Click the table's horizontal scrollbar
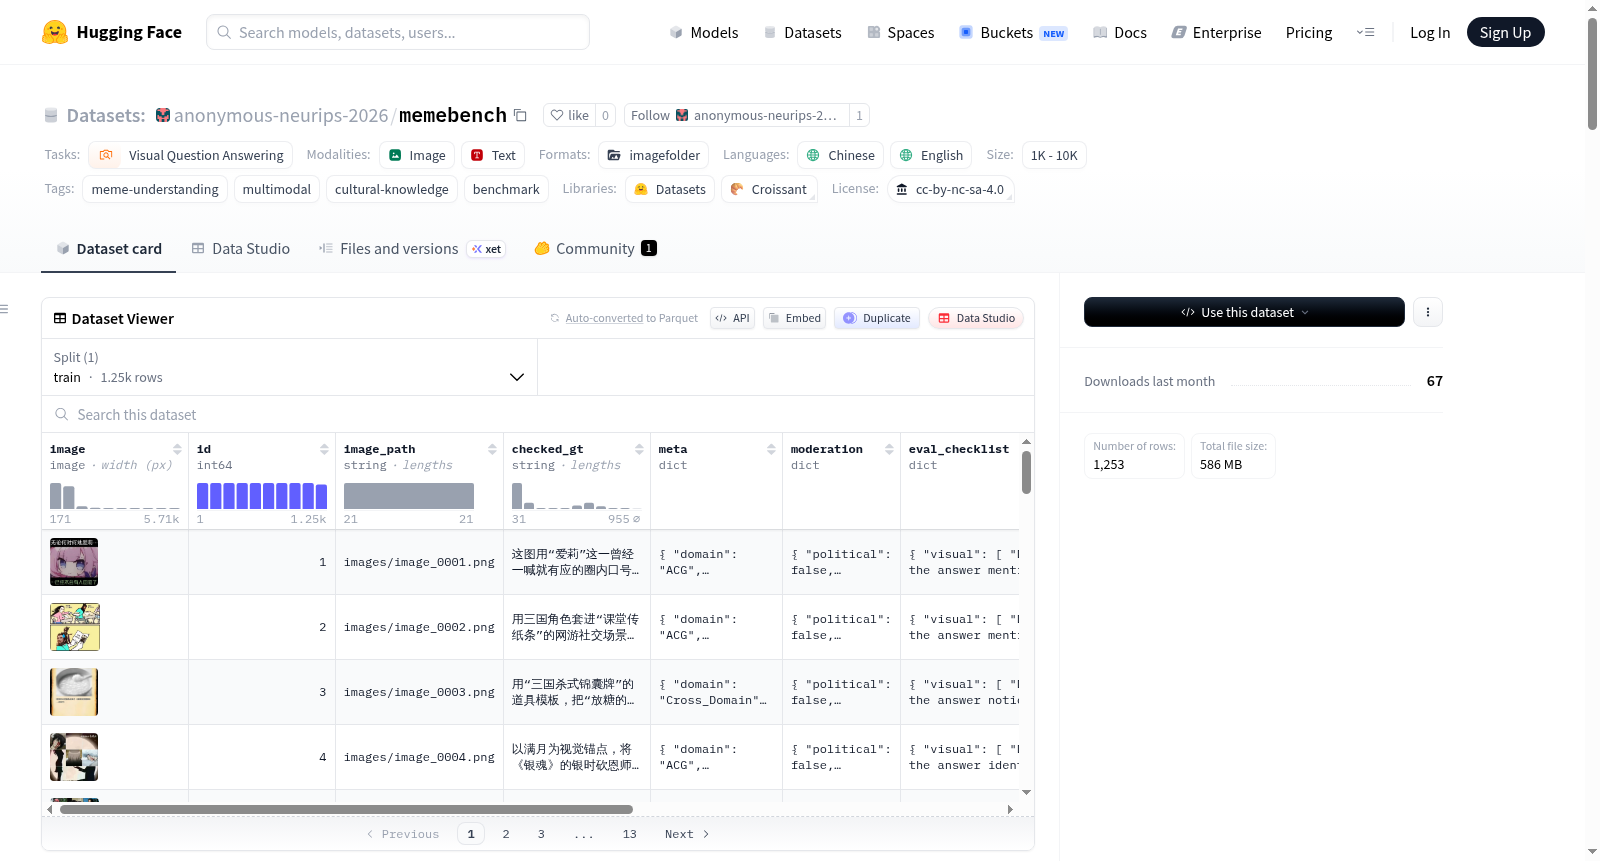 (x=346, y=809)
